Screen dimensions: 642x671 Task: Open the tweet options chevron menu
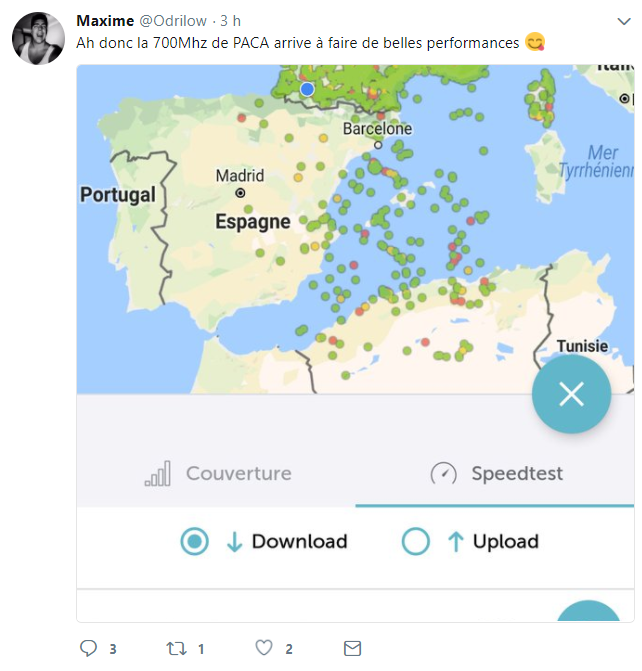624,20
